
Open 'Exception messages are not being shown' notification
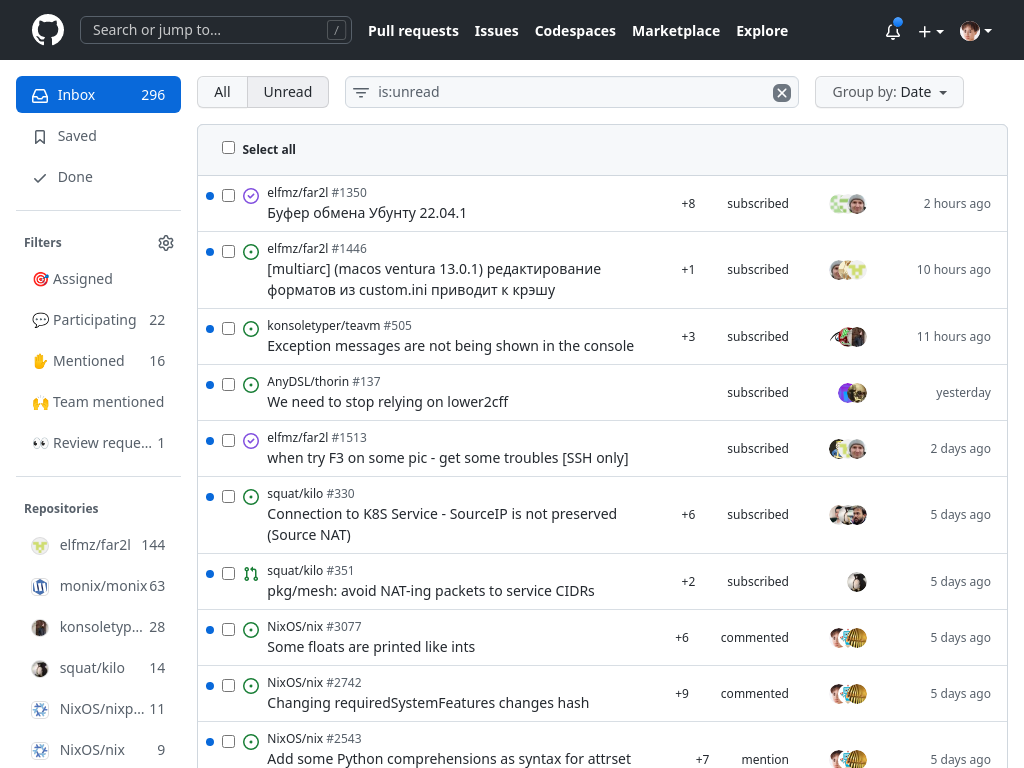(x=450, y=346)
